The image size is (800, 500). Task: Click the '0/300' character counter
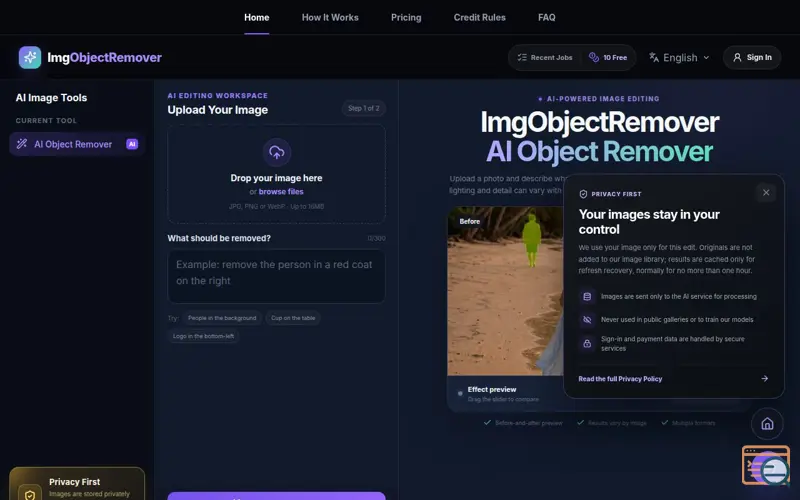(x=377, y=238)
